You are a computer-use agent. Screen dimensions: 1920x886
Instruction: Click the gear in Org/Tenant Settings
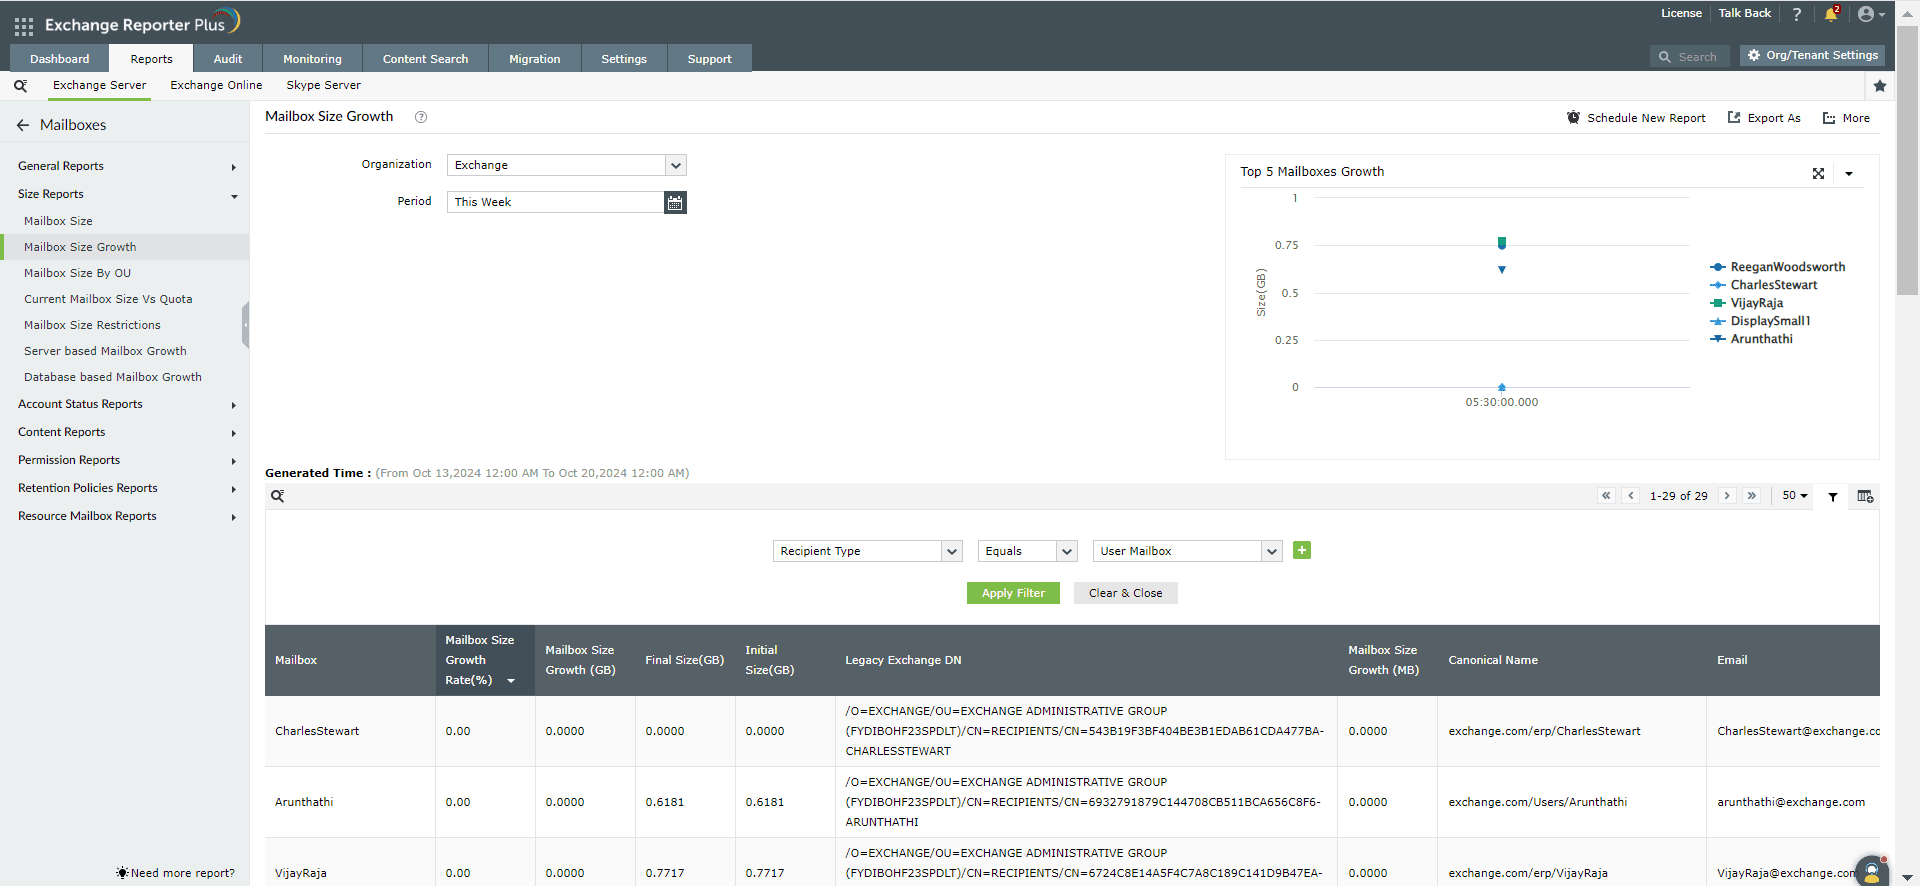[1754, 55]
